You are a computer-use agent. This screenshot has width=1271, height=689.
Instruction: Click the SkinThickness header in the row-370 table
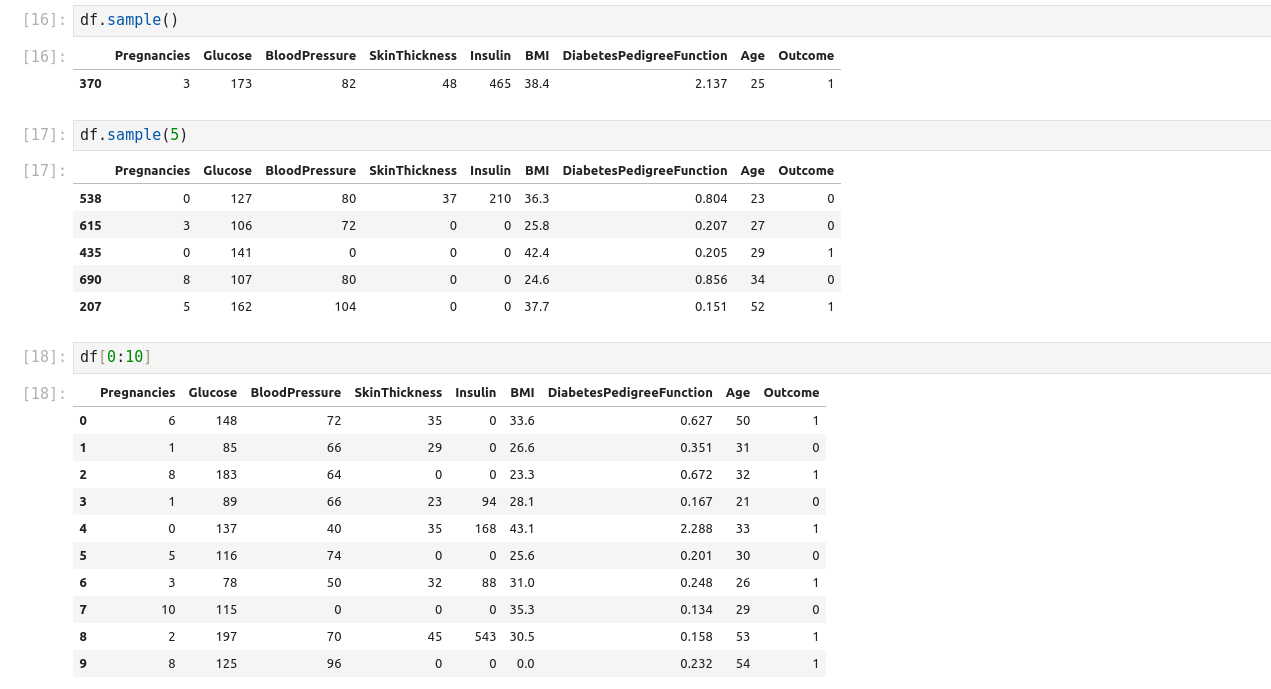pos(413,56)
